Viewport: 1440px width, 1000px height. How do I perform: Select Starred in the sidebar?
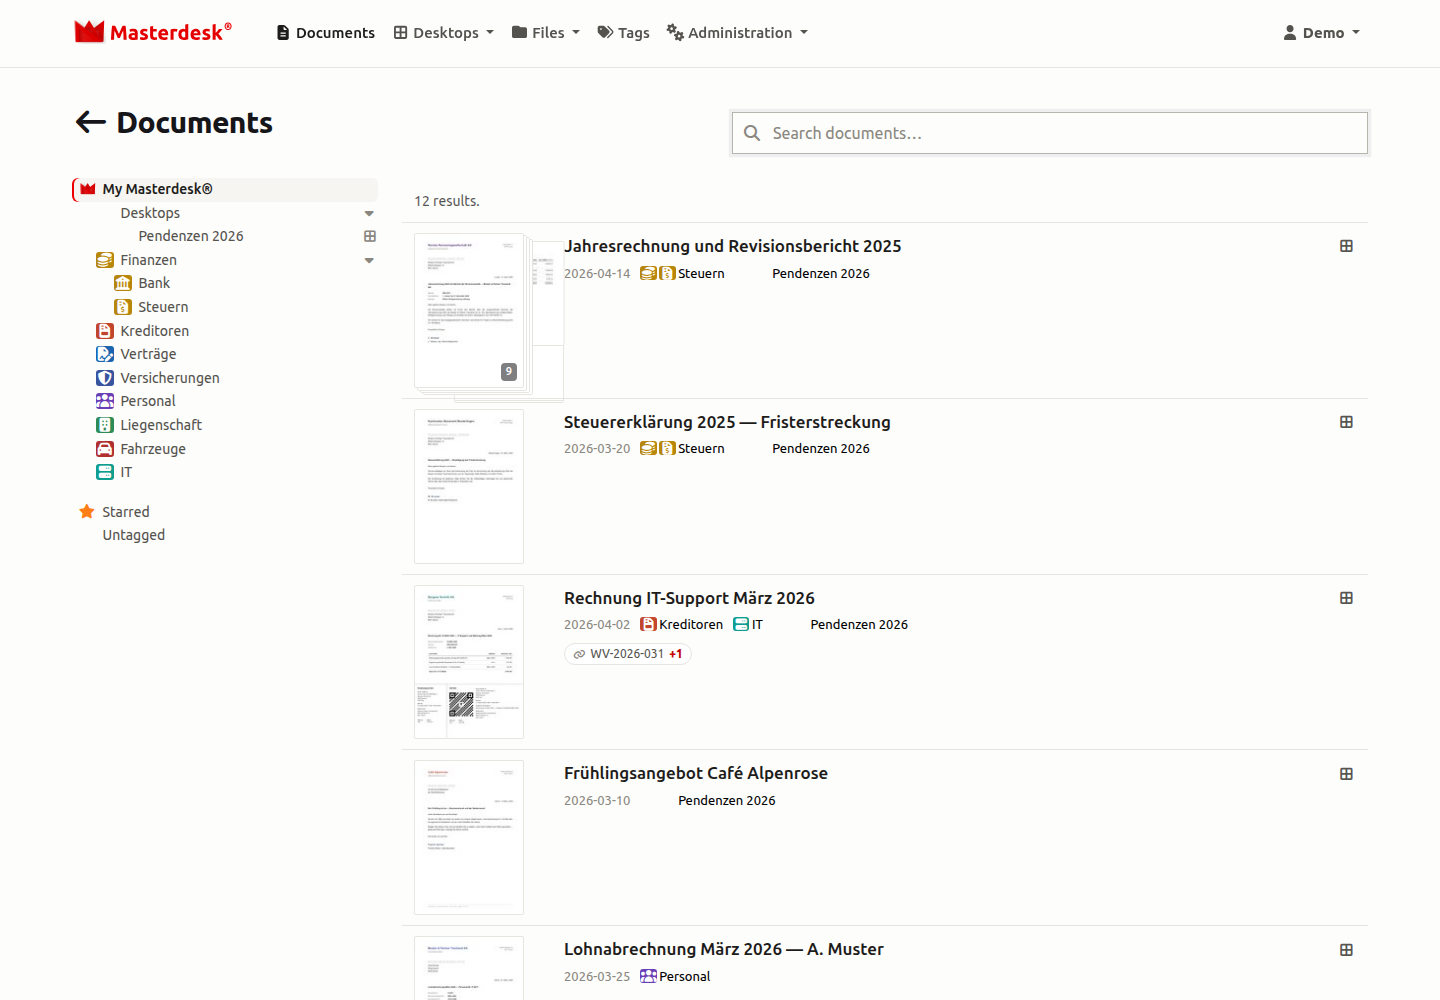tap(126, 512)
